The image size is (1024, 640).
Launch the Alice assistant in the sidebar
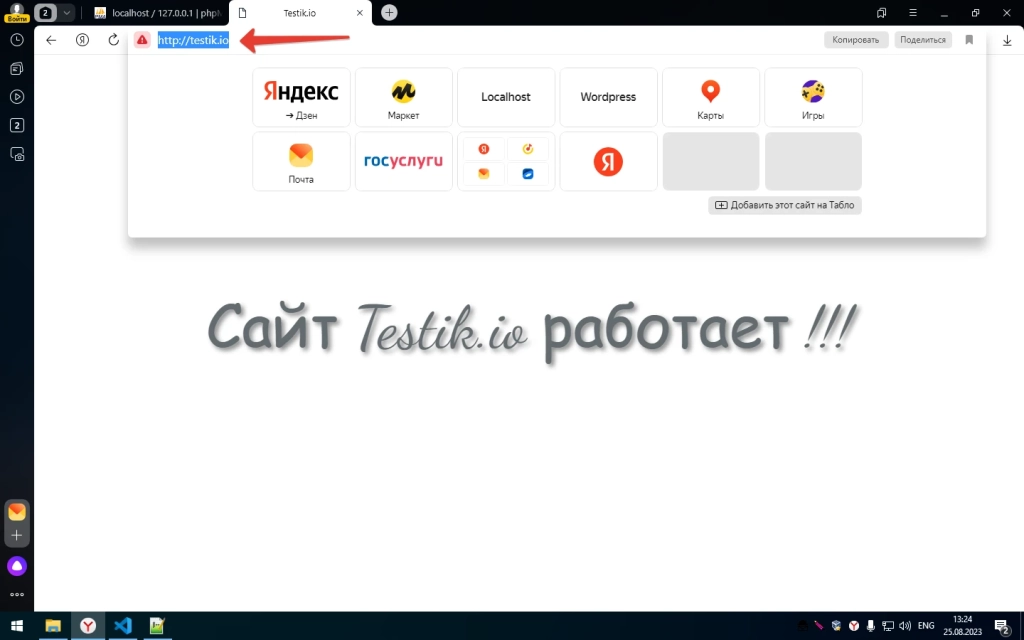[x=17, y=566]
